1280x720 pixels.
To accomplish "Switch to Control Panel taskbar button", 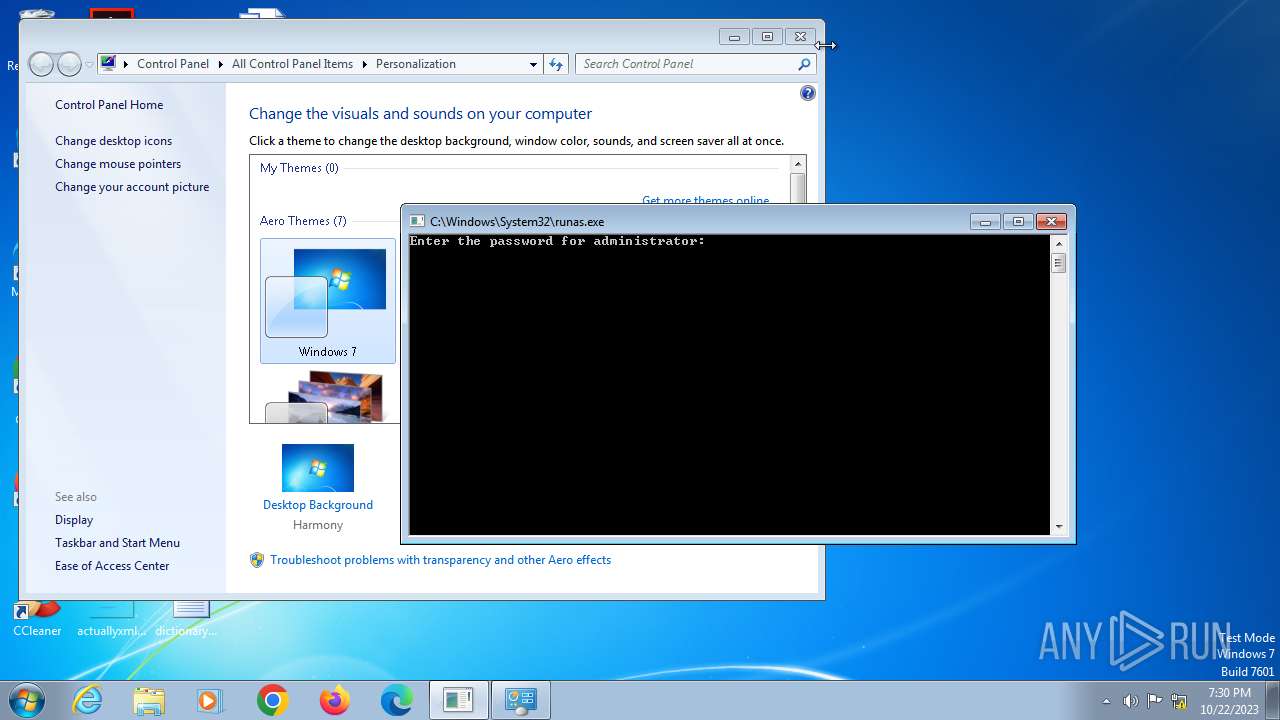I will click(521, 701).
